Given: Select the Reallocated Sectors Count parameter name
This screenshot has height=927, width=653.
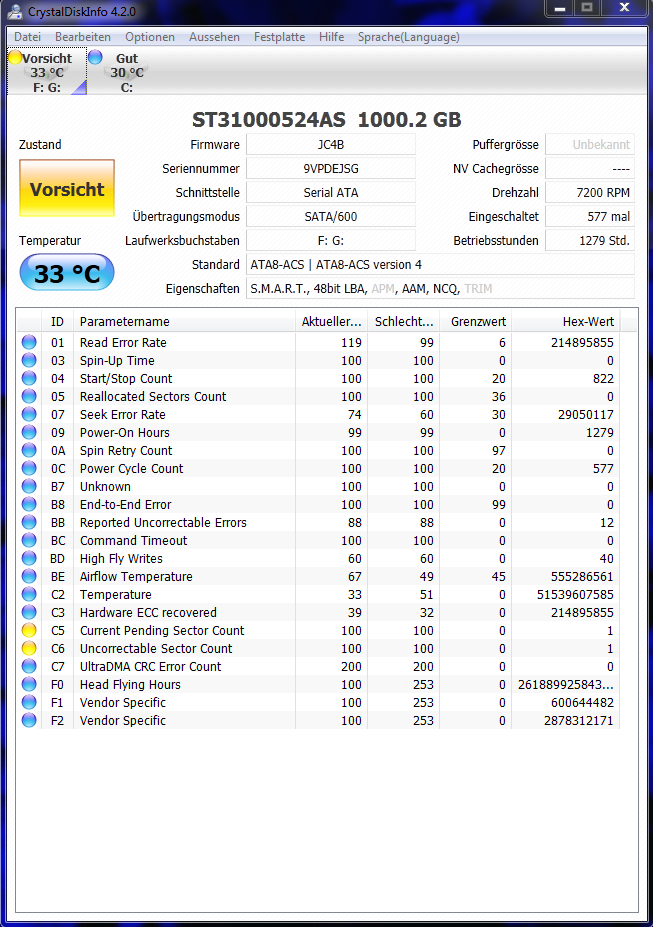Looking at the screenshot, I should tap(153, 396).
